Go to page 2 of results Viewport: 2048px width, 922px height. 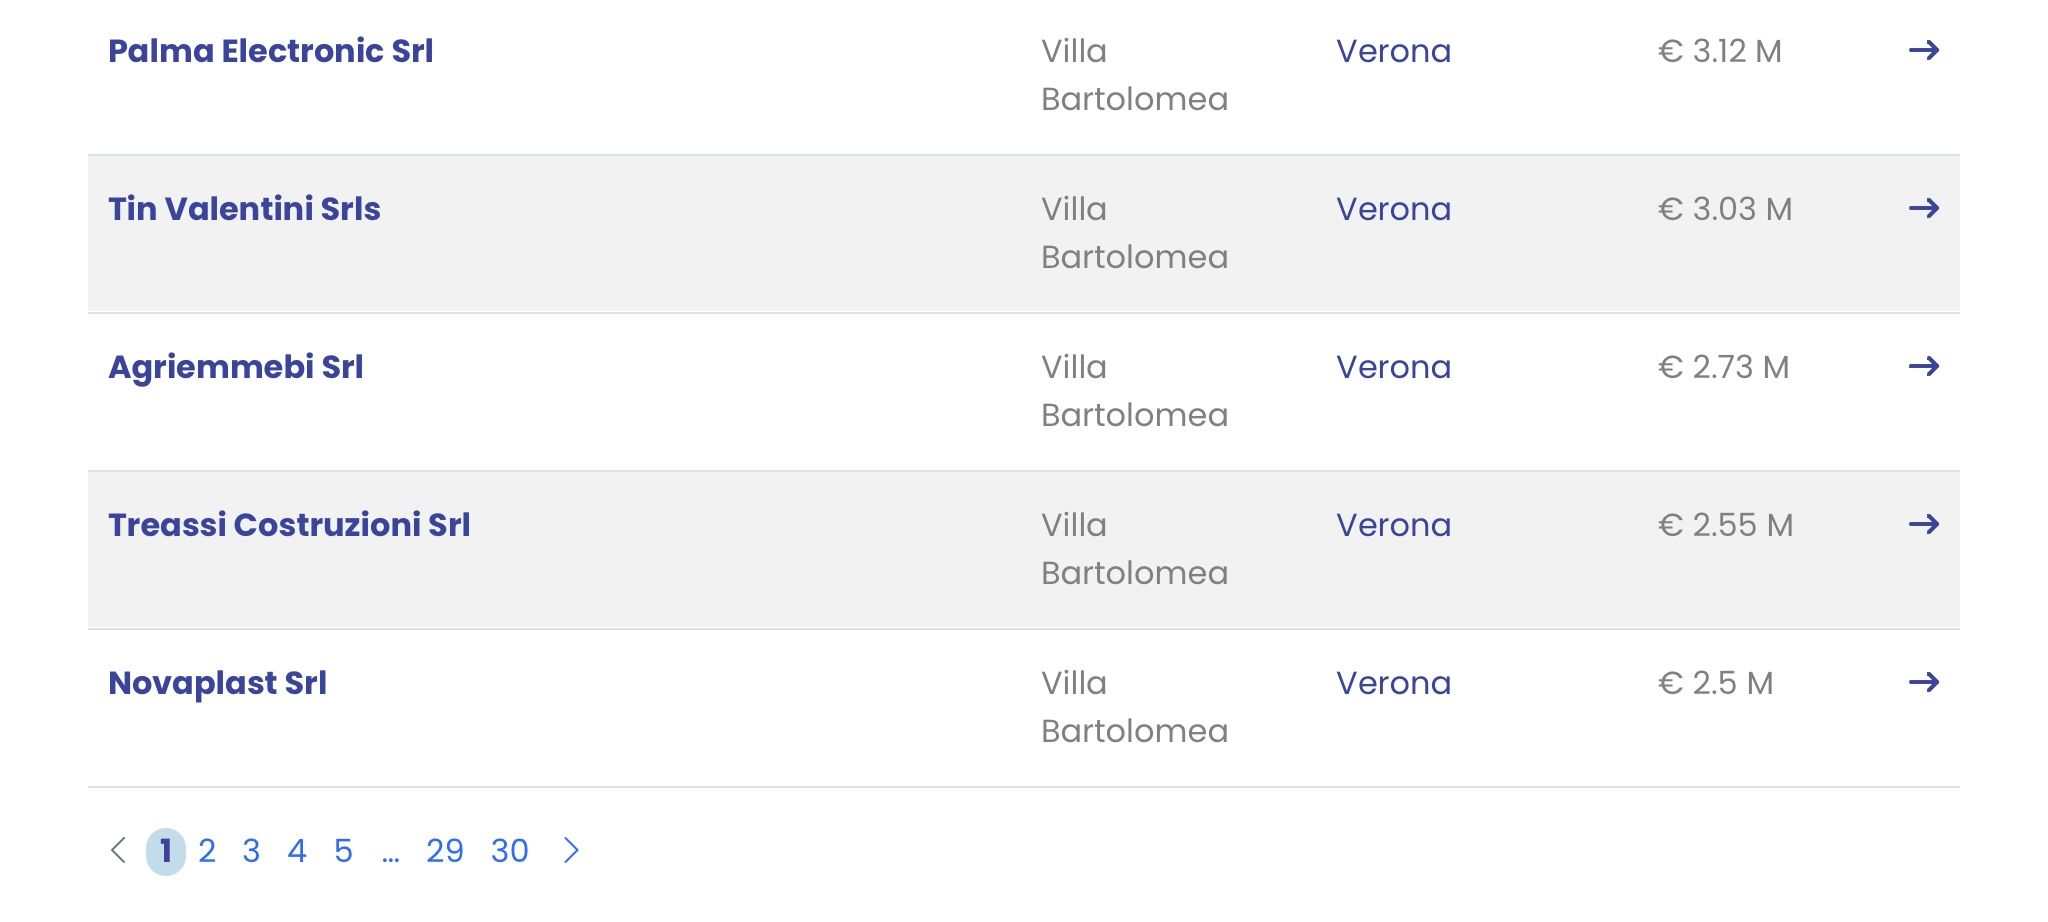[x=207, y=851]
